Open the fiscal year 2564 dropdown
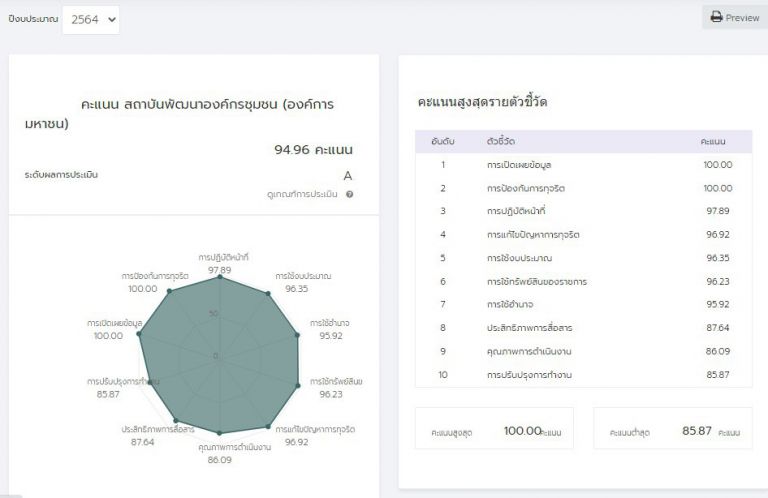Viewport: 768px width, 498px height. coord(91,19)
